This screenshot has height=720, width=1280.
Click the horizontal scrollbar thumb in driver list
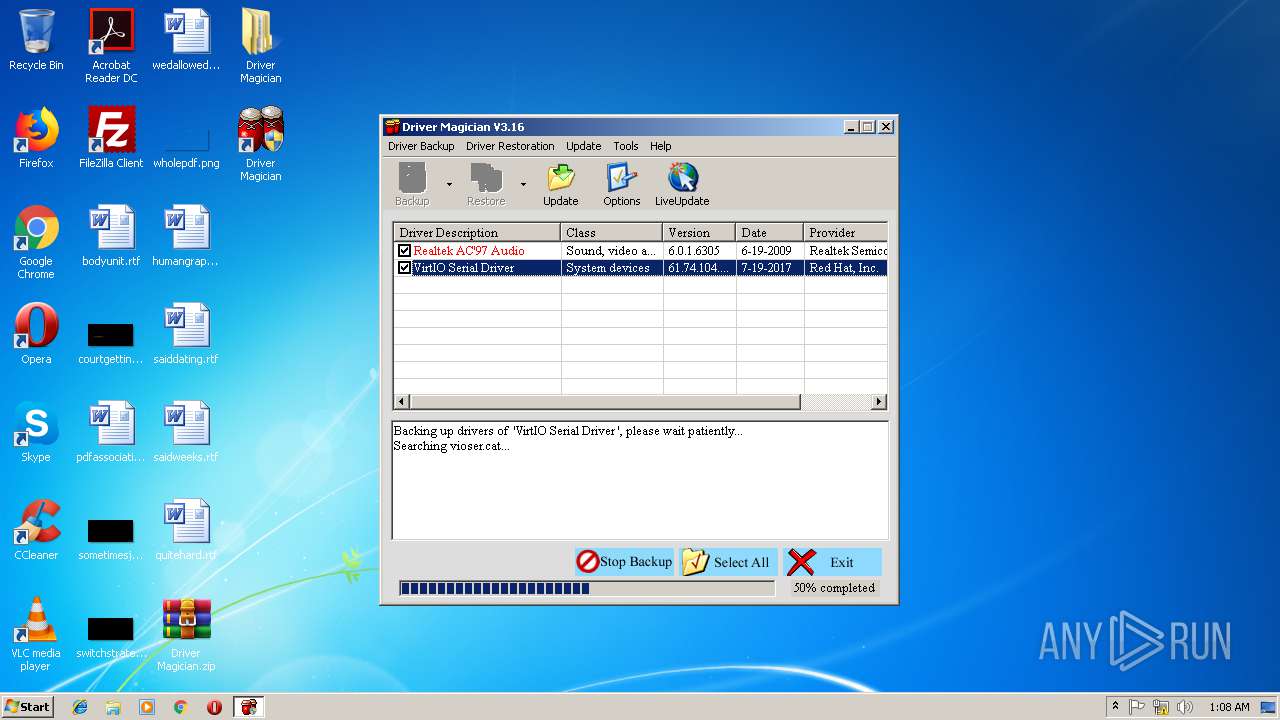coord(605,402)
